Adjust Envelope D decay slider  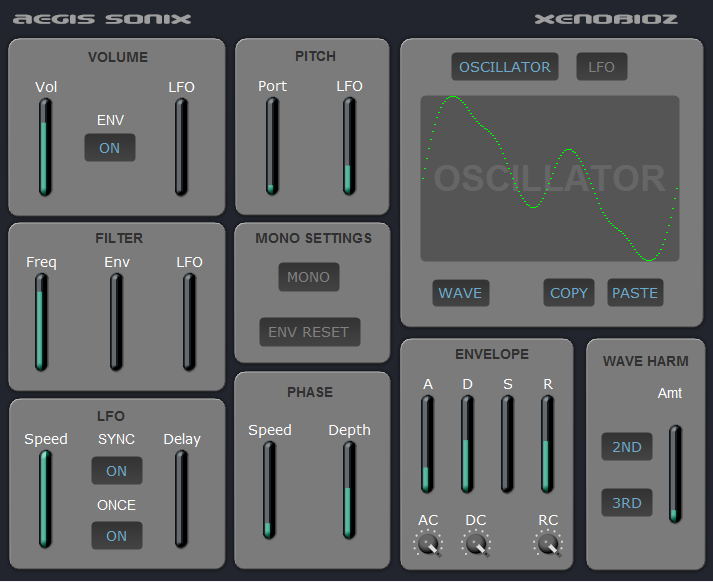[x=467, y=444]
